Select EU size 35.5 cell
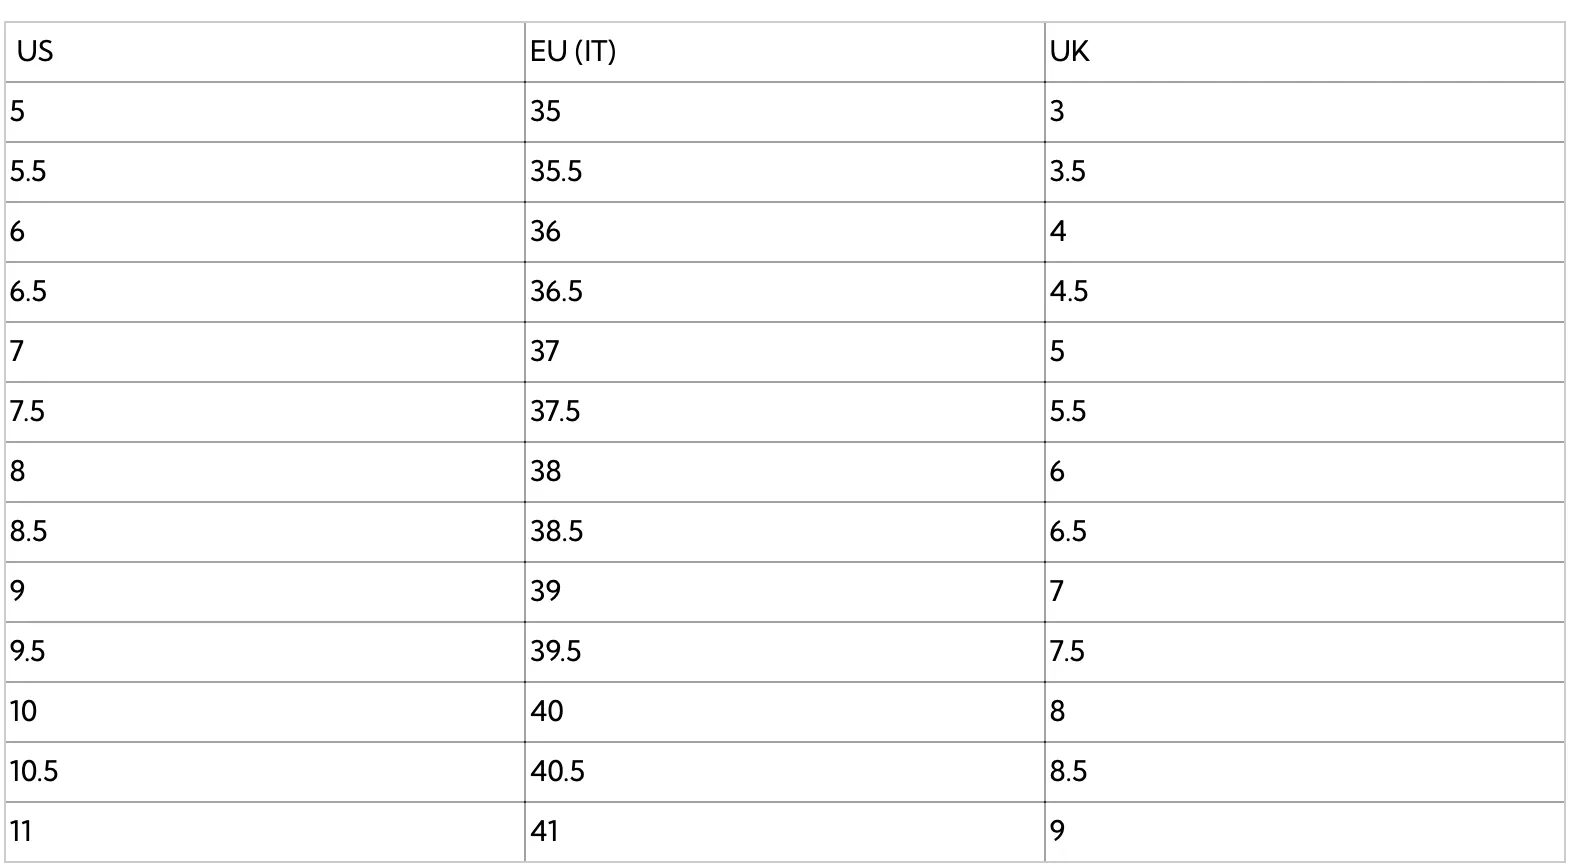This screenshot has height=866, width=1590. click(x=785, y=172)
